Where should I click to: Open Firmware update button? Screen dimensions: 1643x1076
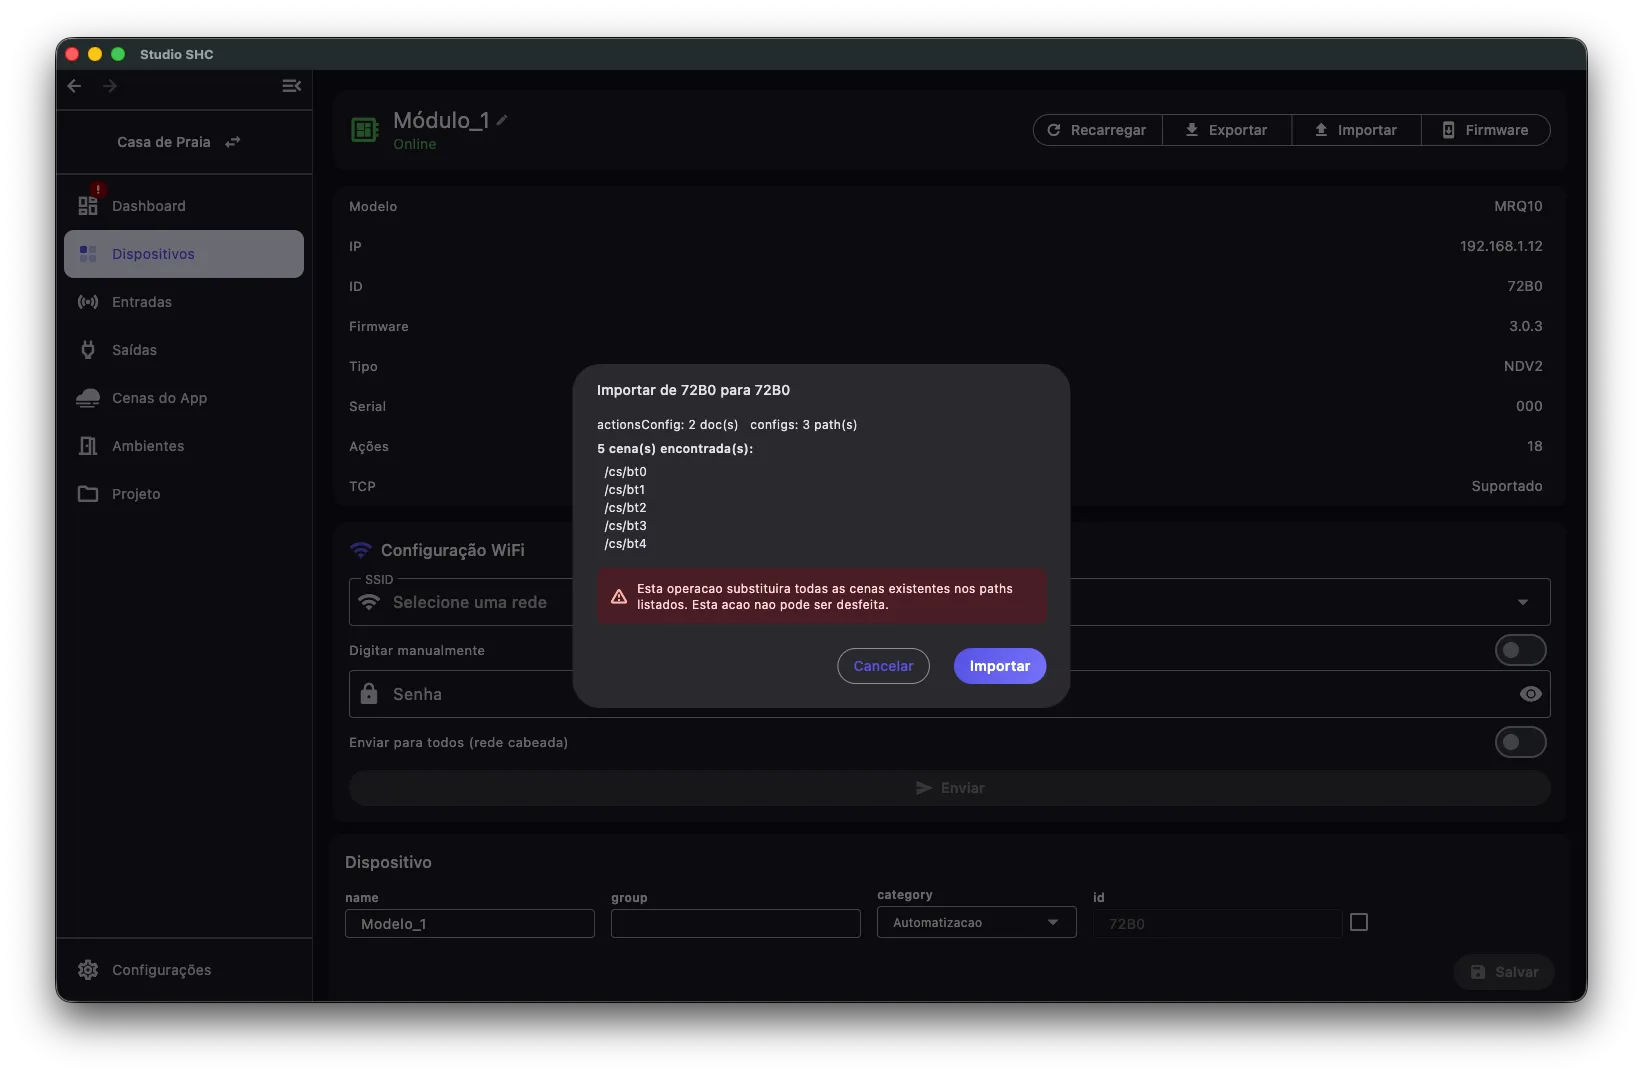tap(1486, 130)
